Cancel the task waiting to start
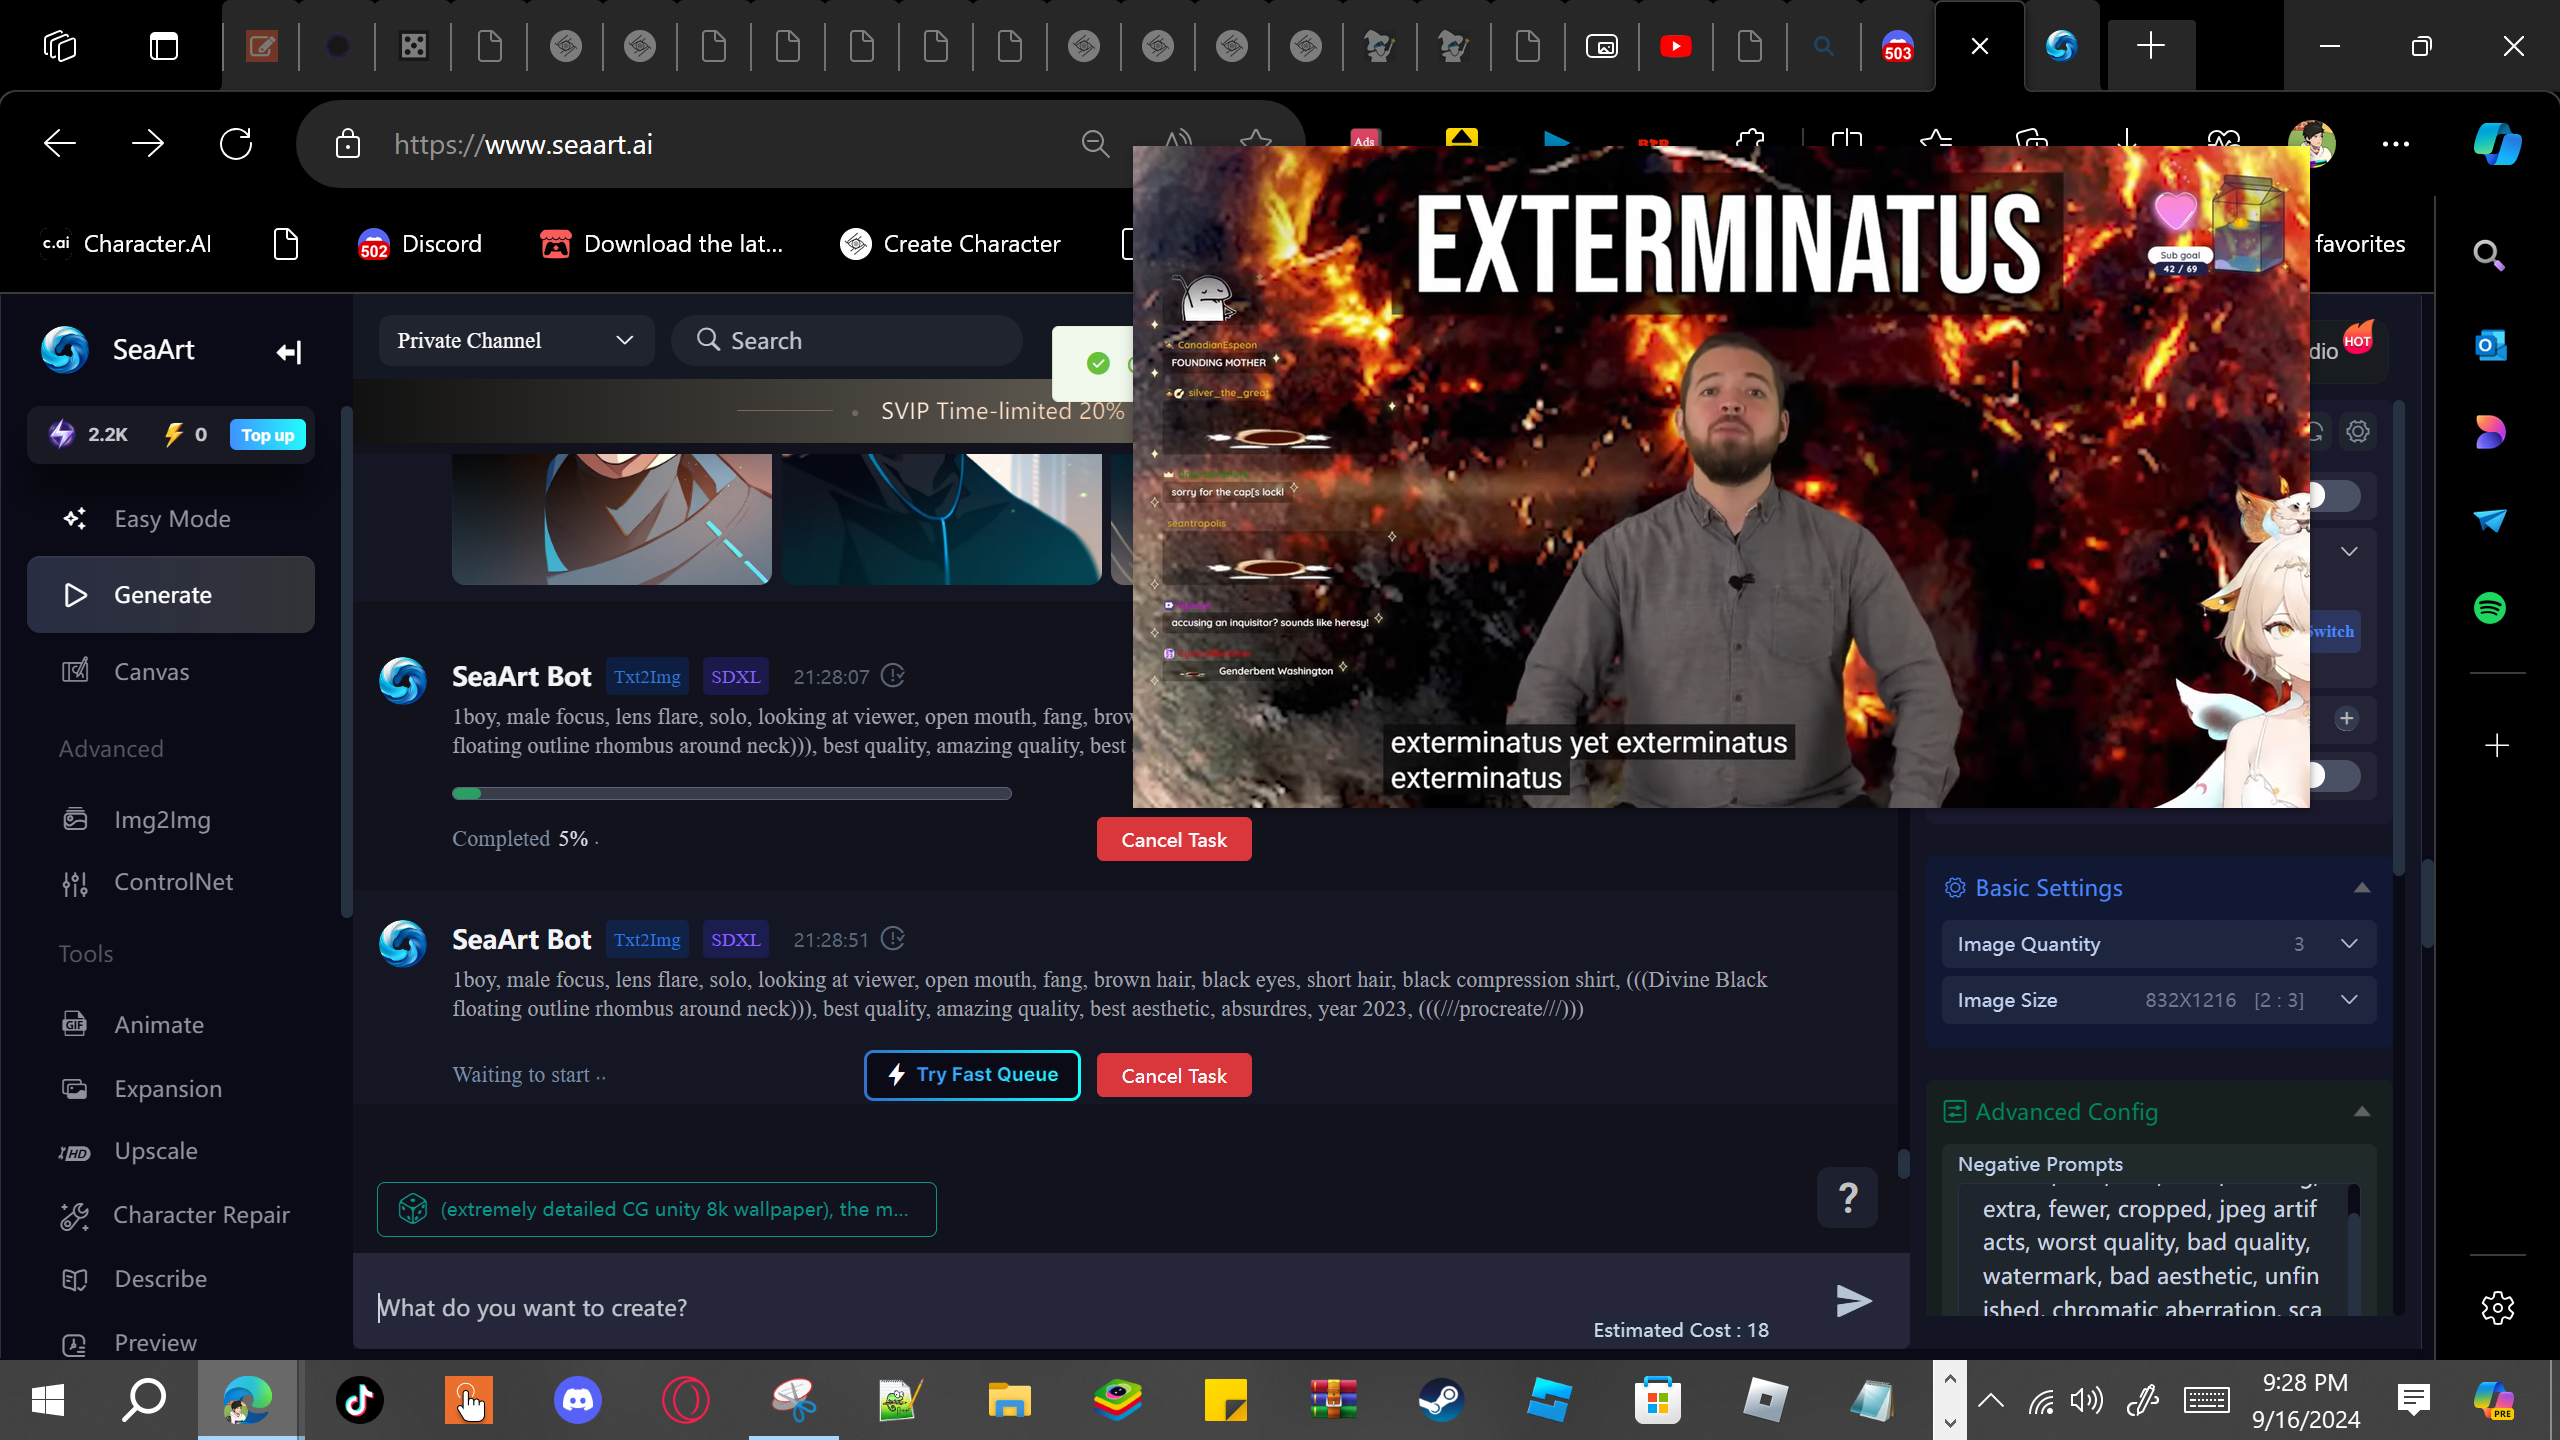Viewport: 2560px width, 1440px height. 1174,1076
